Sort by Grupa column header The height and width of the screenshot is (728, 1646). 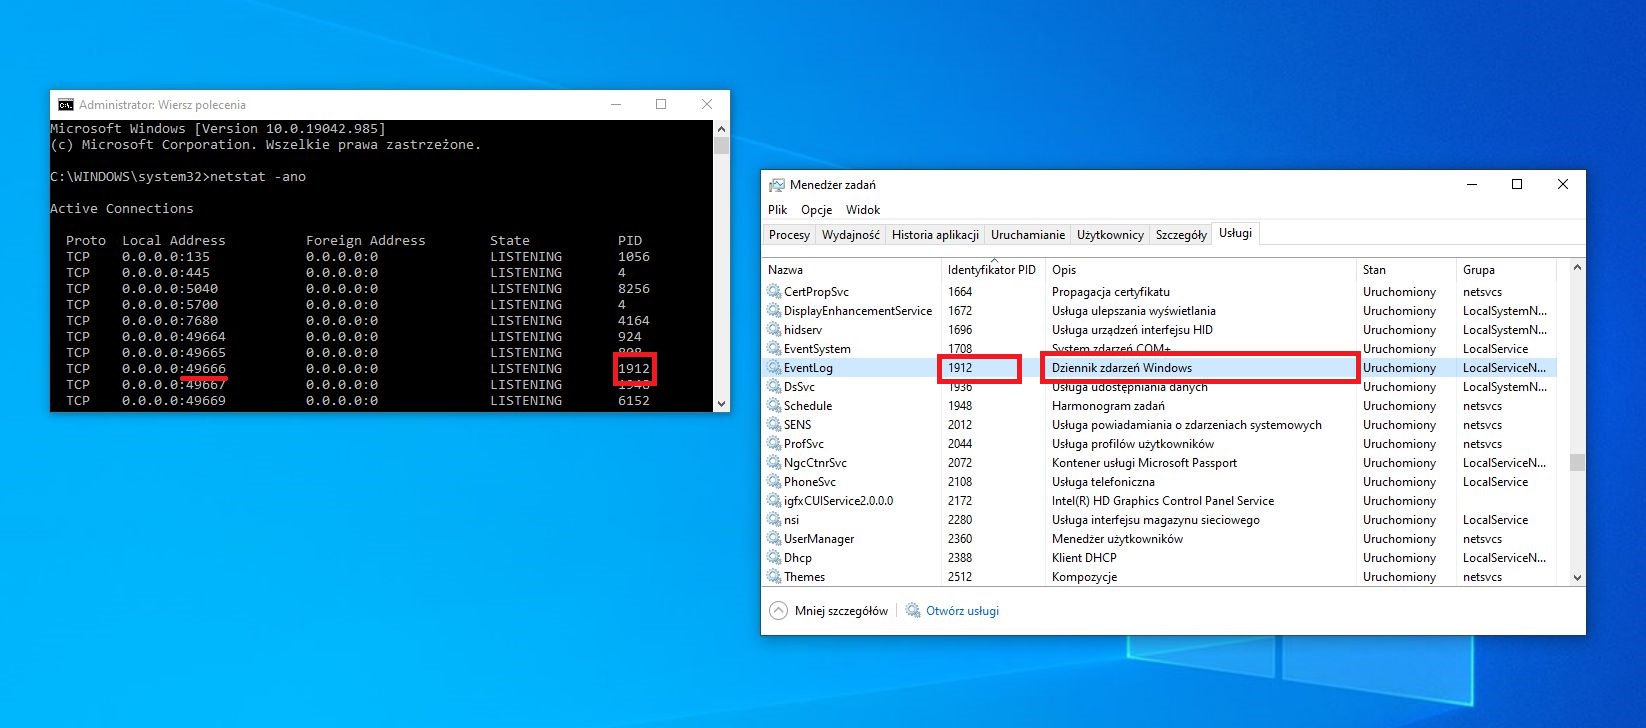pos(1507,270)
